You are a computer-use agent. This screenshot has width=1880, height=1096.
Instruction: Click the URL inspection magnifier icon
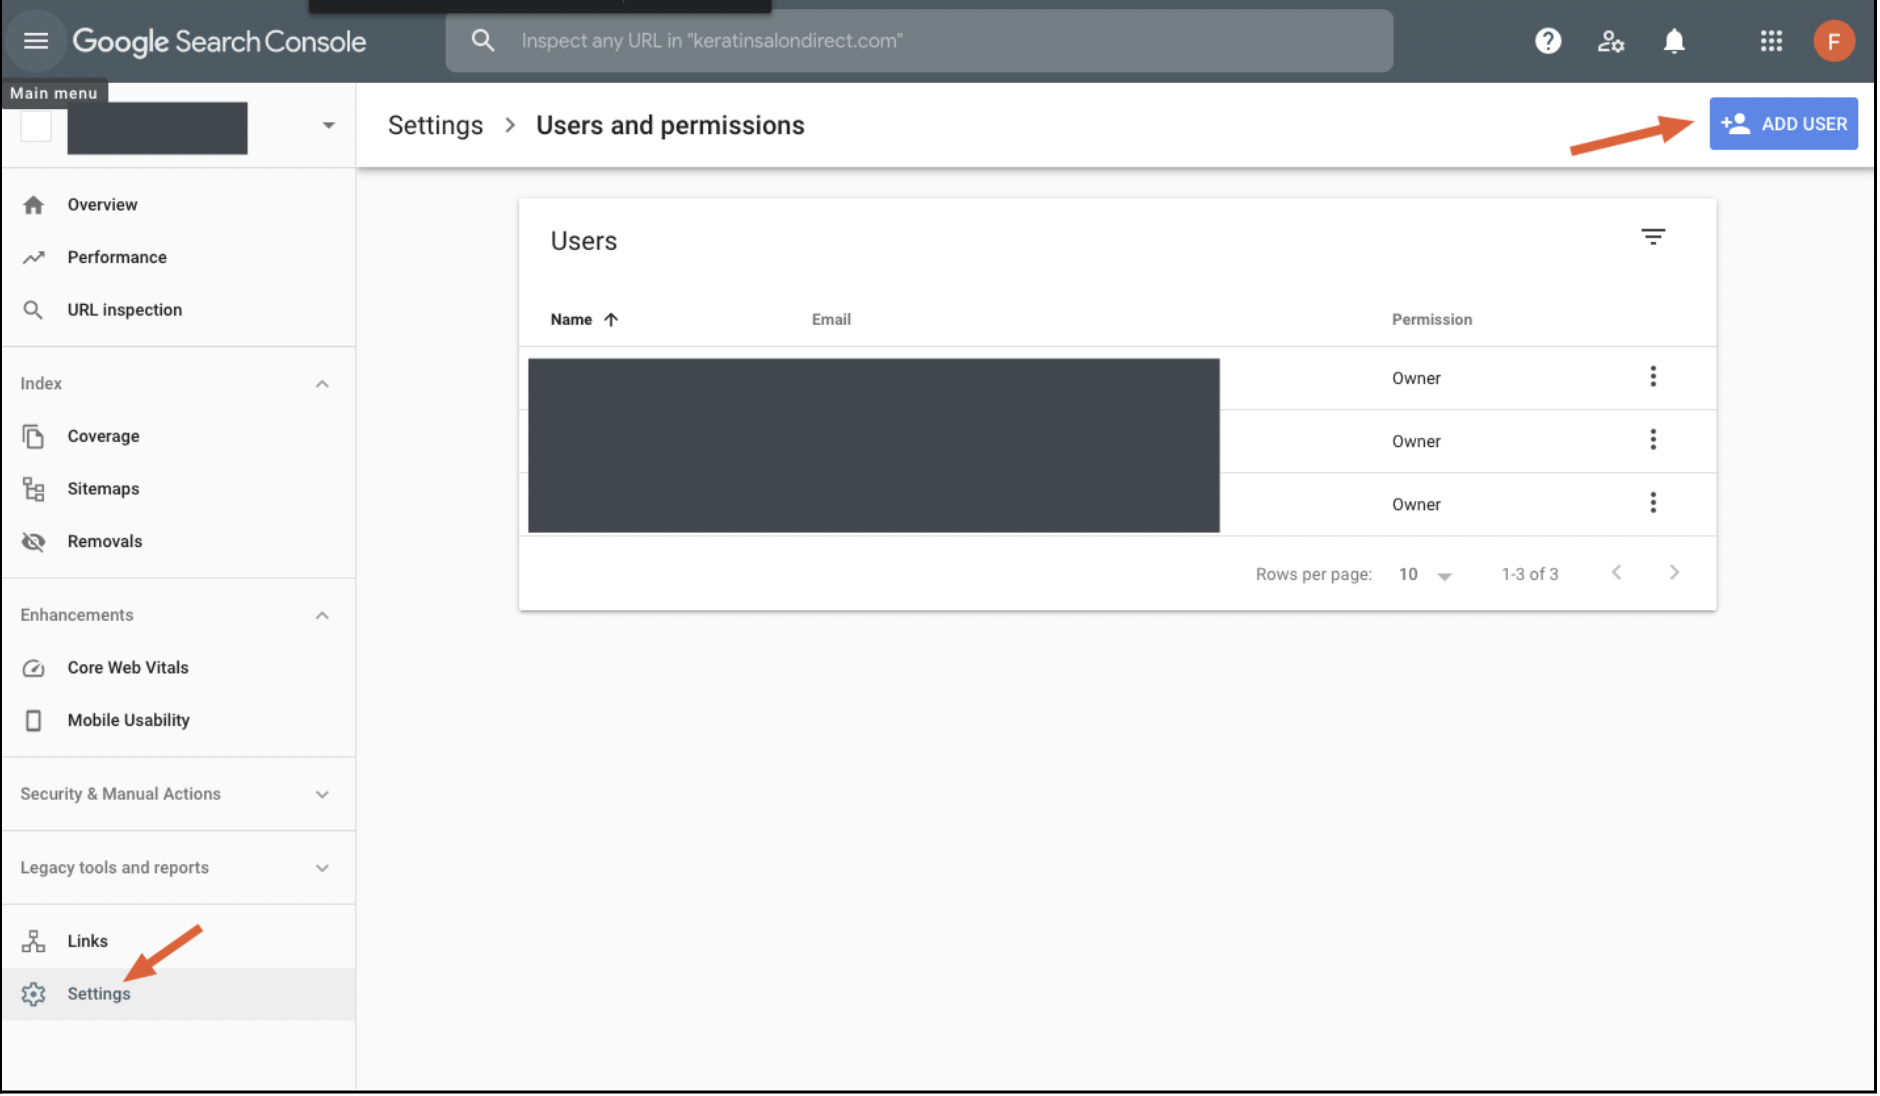pyautogui.click(x=33, y=310)
